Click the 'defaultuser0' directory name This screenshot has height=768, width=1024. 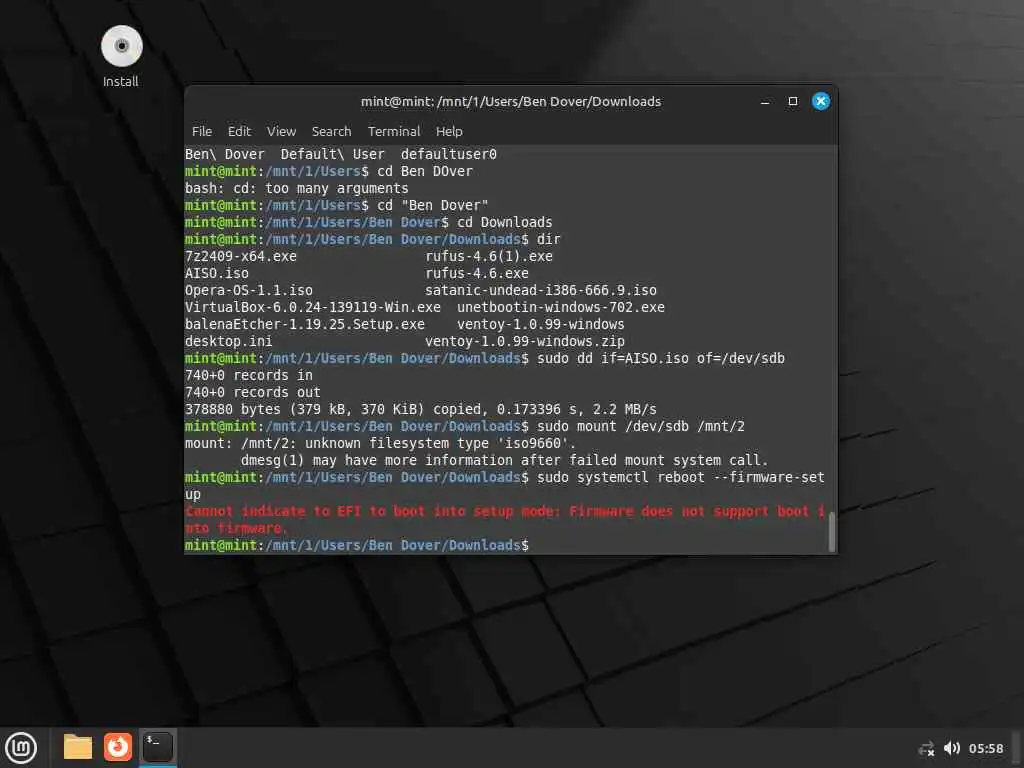click(449, 154)
